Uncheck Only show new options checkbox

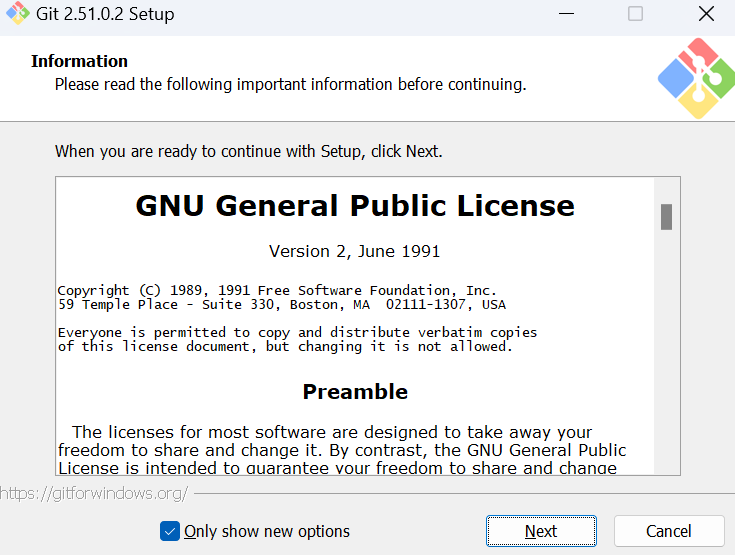(170, 531)
